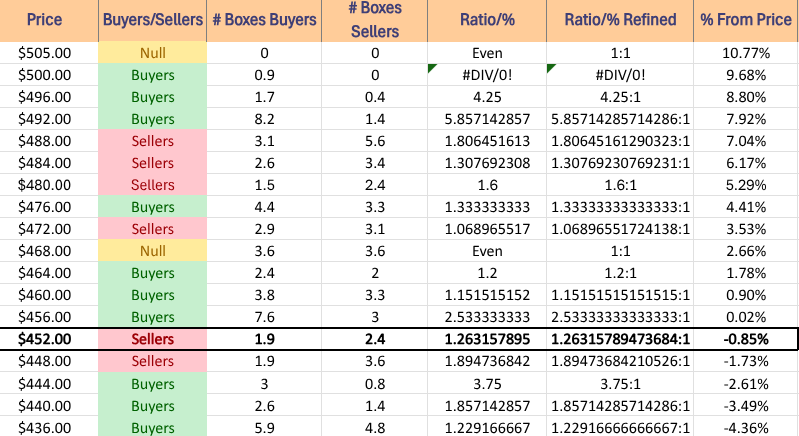Click the $460.00 price cell
The width and height of the screenshot is (799, 436).
pyautogui.click(x=49, y=294)
